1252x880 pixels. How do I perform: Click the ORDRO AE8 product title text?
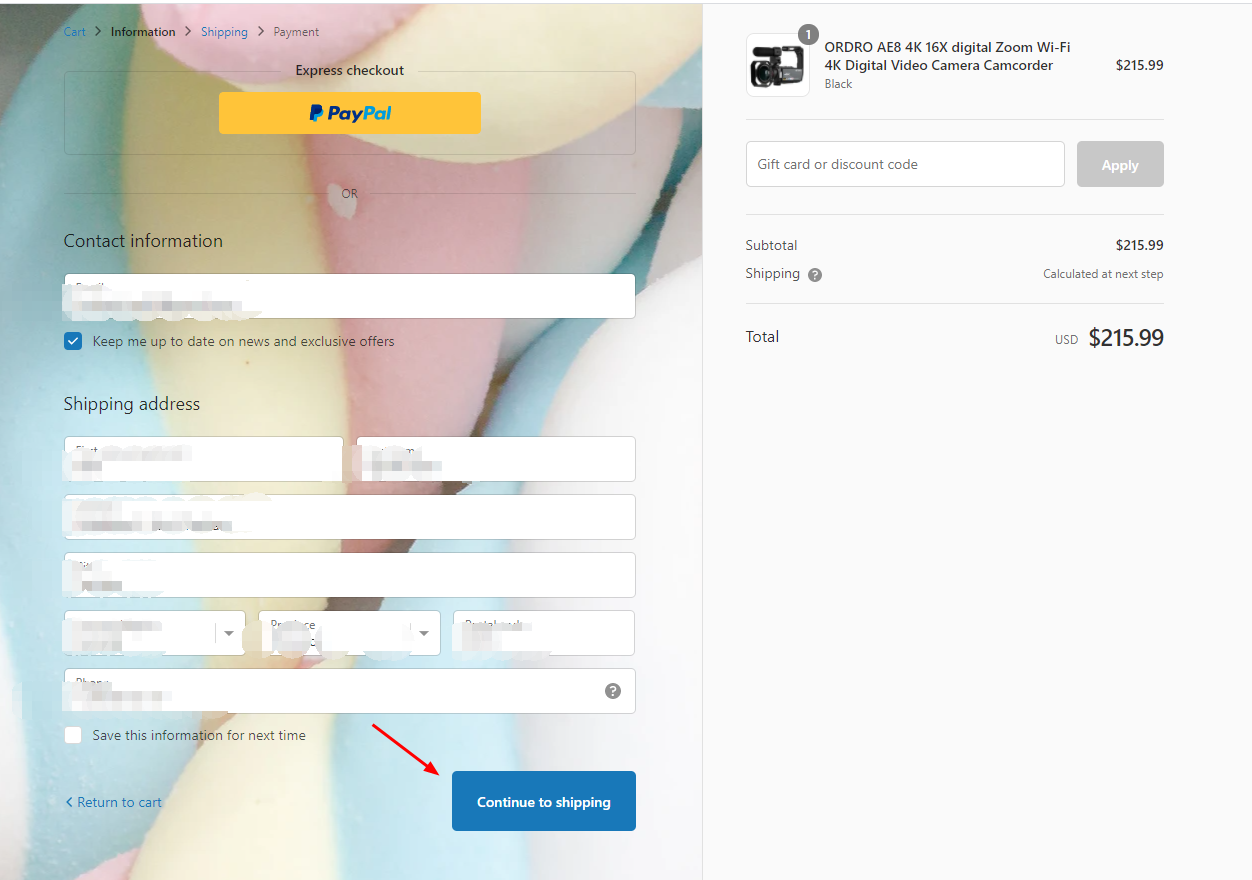(948, 56)
